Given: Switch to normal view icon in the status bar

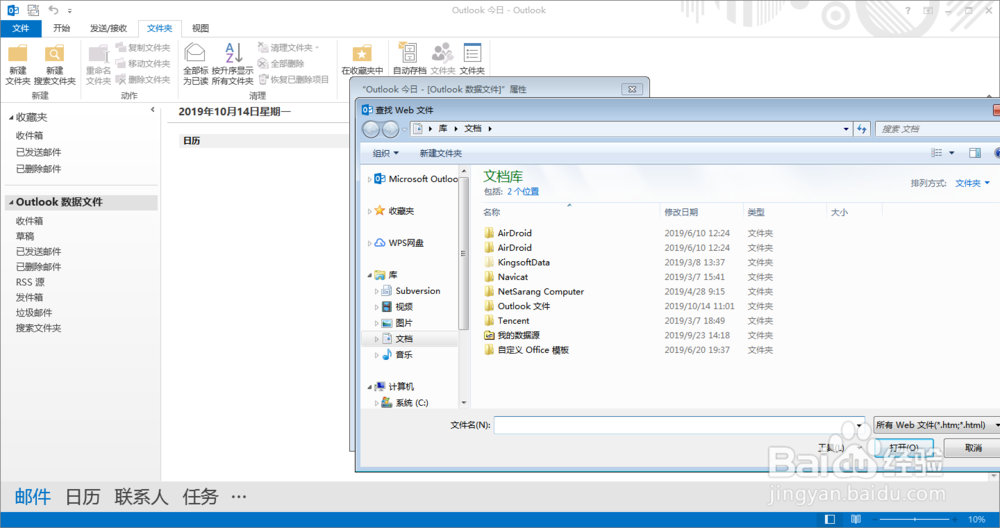Looking at the screenshot, I should (x=829, y=520).
